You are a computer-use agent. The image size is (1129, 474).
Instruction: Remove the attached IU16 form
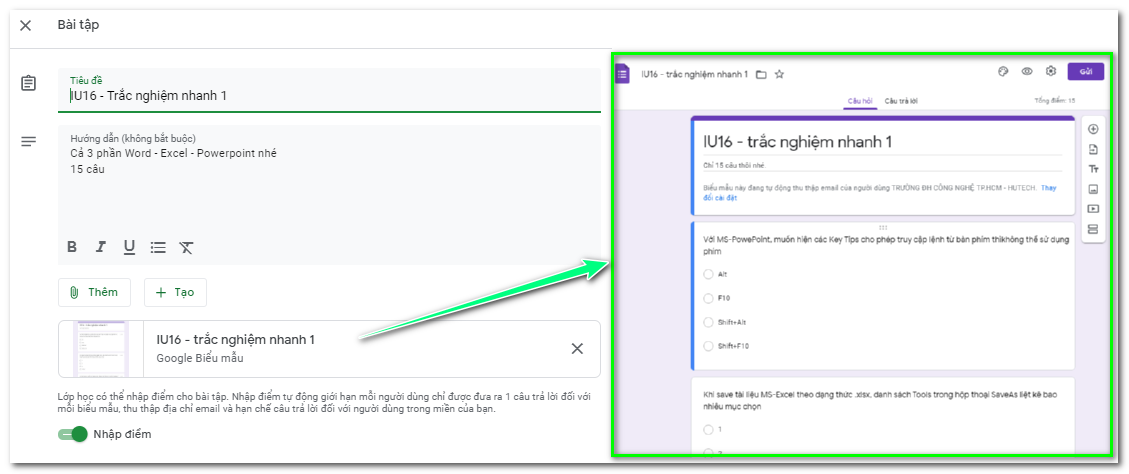pos(577,349)
